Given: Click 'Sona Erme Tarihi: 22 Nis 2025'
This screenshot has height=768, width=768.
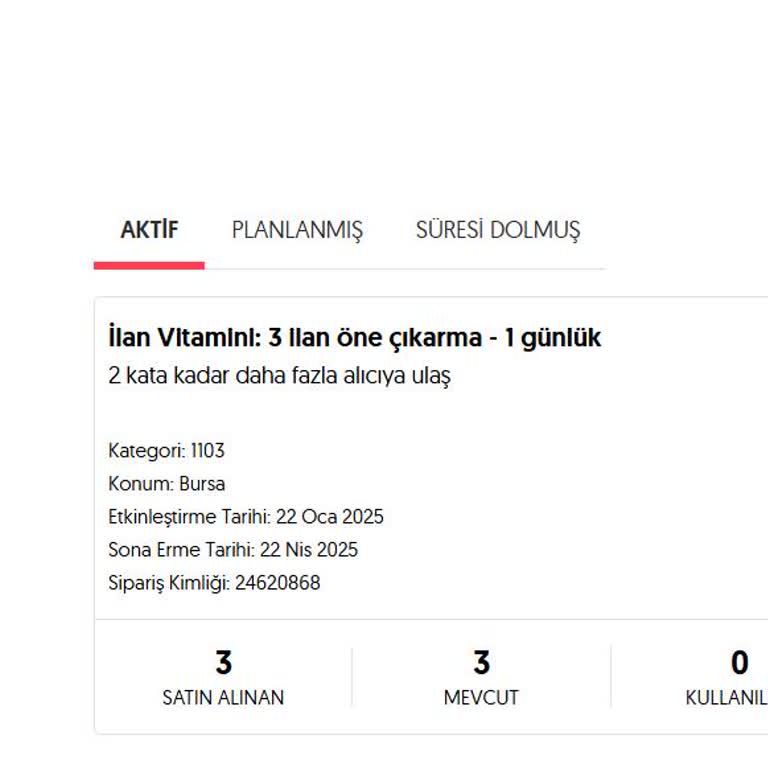Looking at the screenshot, I should (233, 550).
